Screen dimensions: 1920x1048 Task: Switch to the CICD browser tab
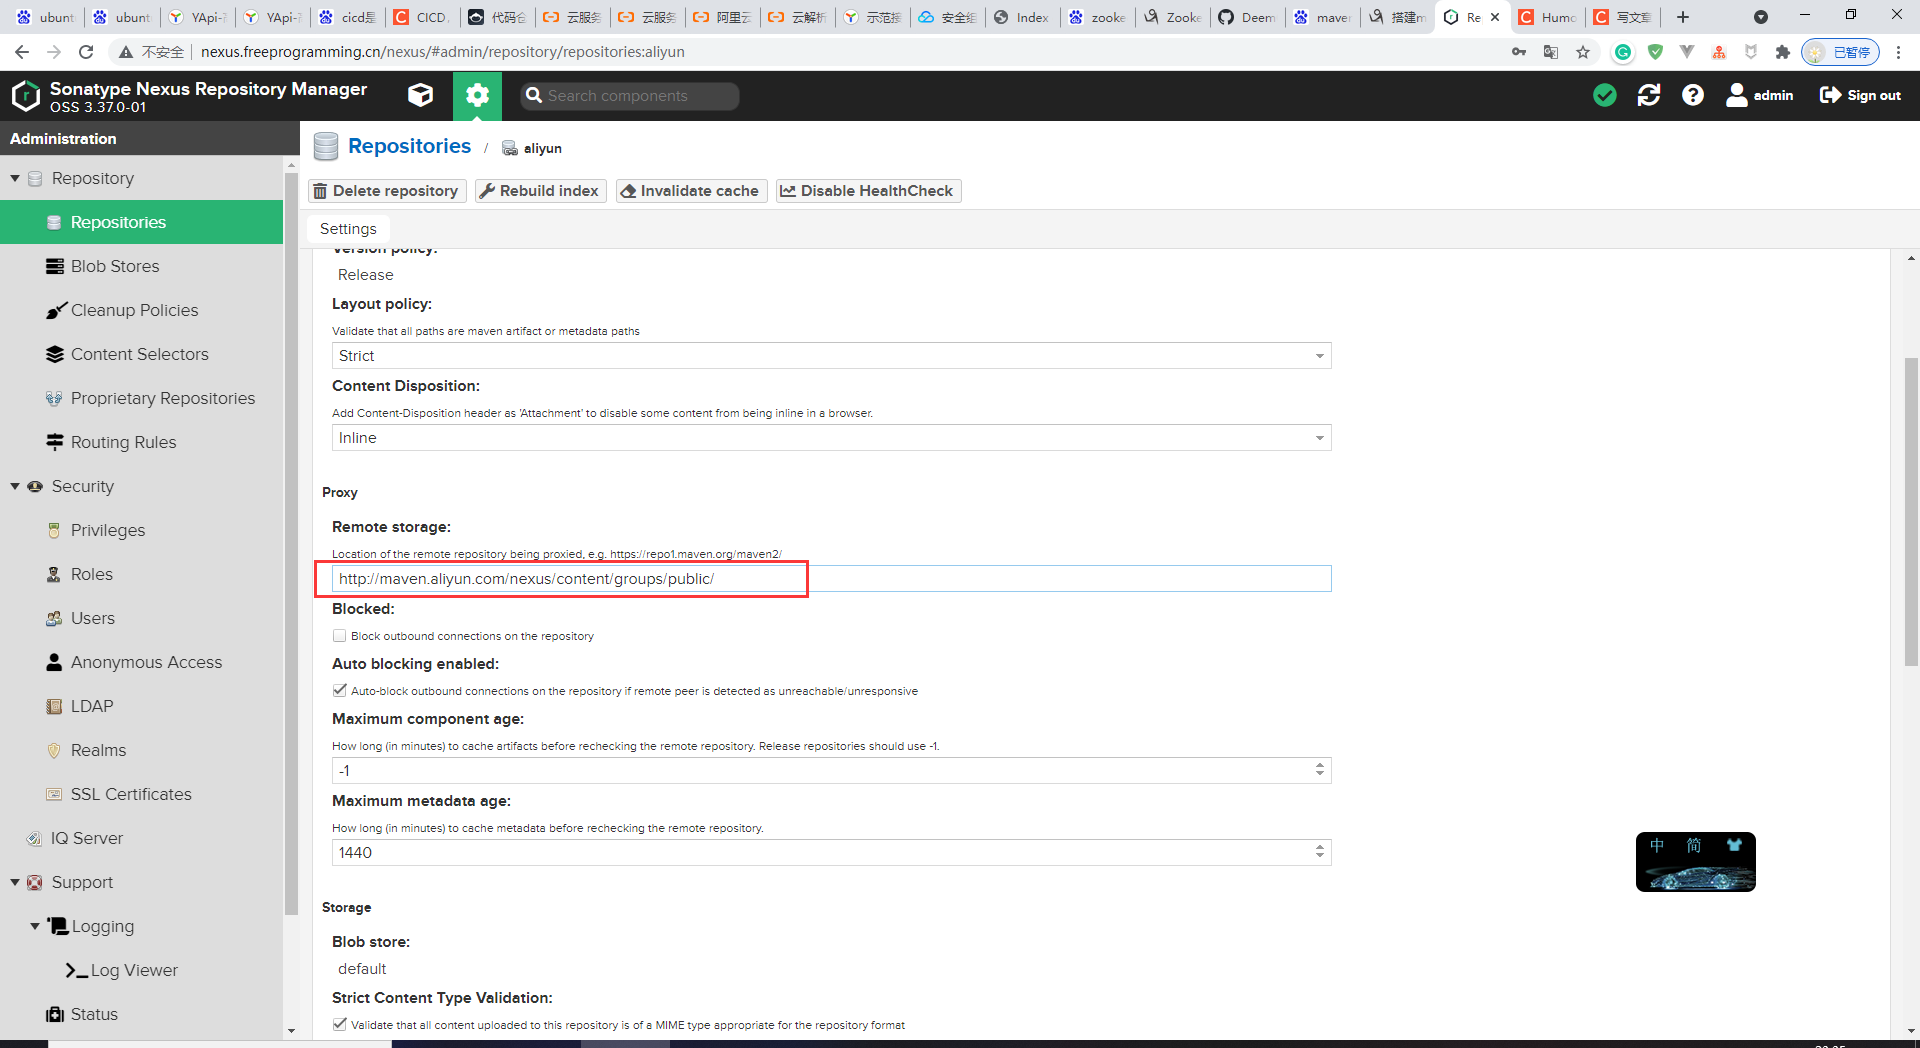[422, 17]
